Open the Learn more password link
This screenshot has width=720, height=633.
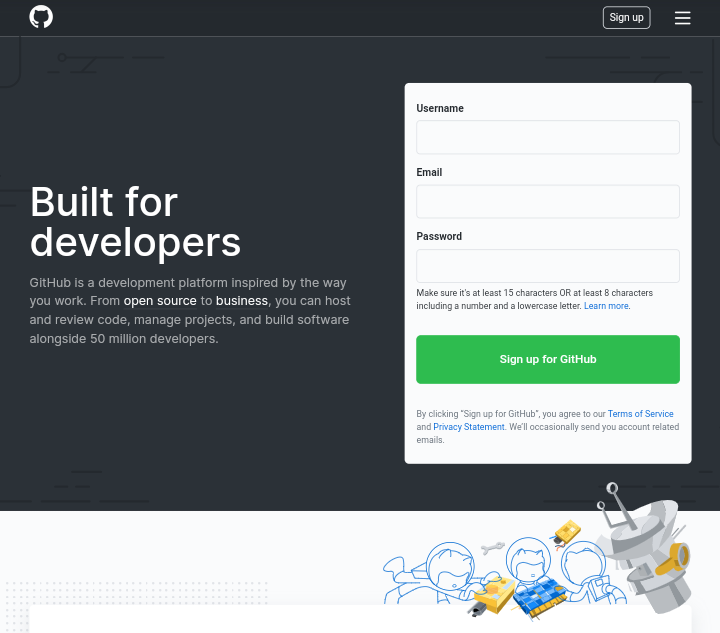pos(606,306)
